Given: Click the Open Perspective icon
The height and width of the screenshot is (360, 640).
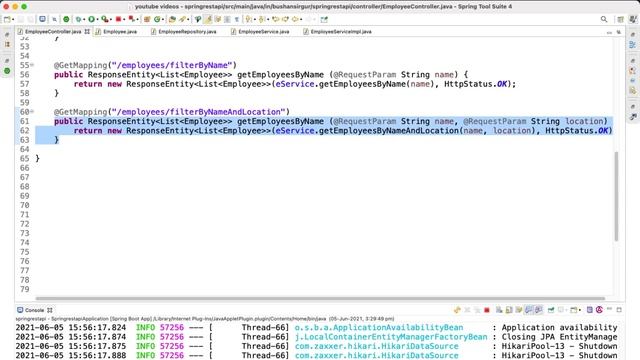Looking at the screenshot, I should (x=620, y=19).
